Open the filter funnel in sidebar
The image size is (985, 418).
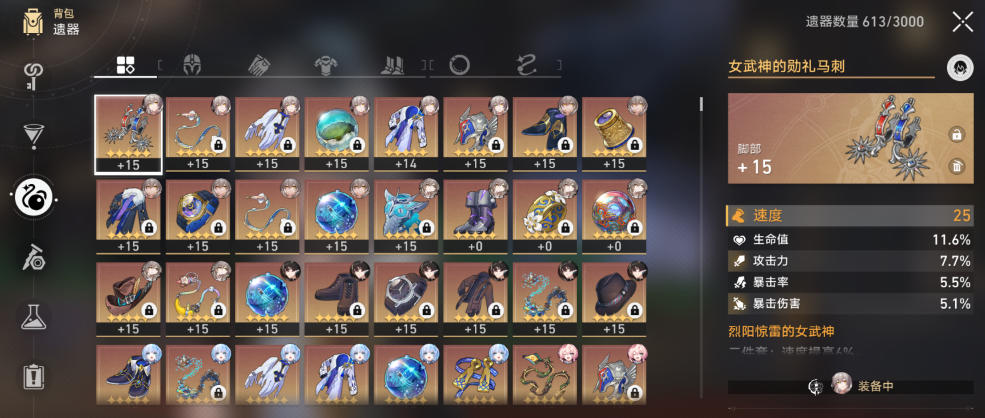(33, 136)
